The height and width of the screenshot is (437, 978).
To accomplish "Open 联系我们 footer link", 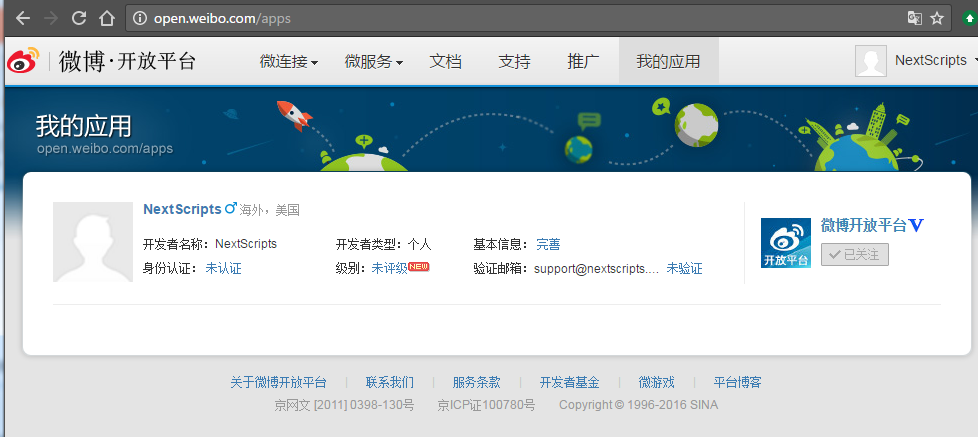I will (x=390, y=382).
